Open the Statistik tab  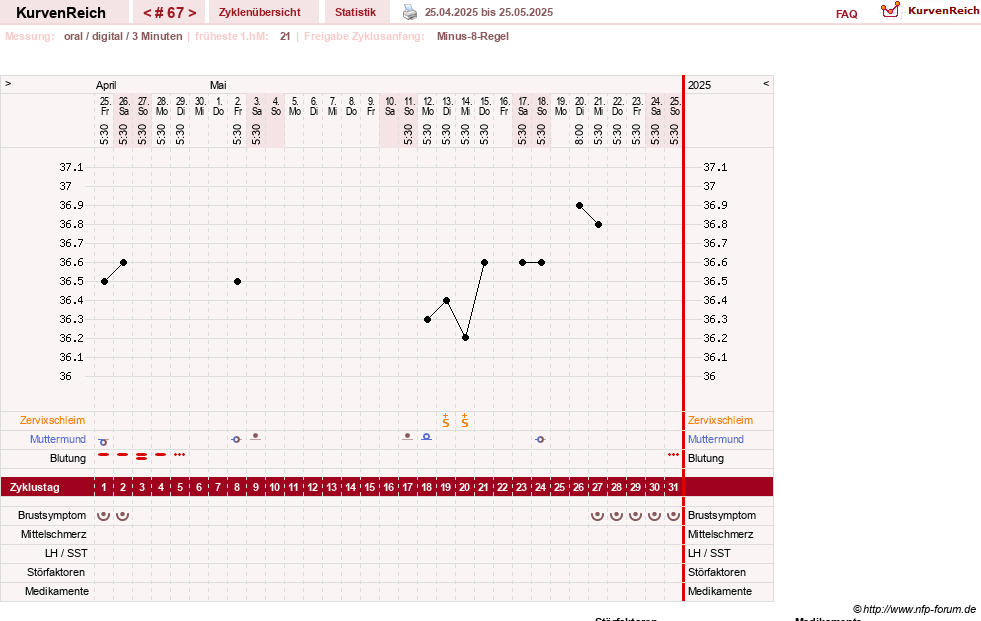point(355,12)
